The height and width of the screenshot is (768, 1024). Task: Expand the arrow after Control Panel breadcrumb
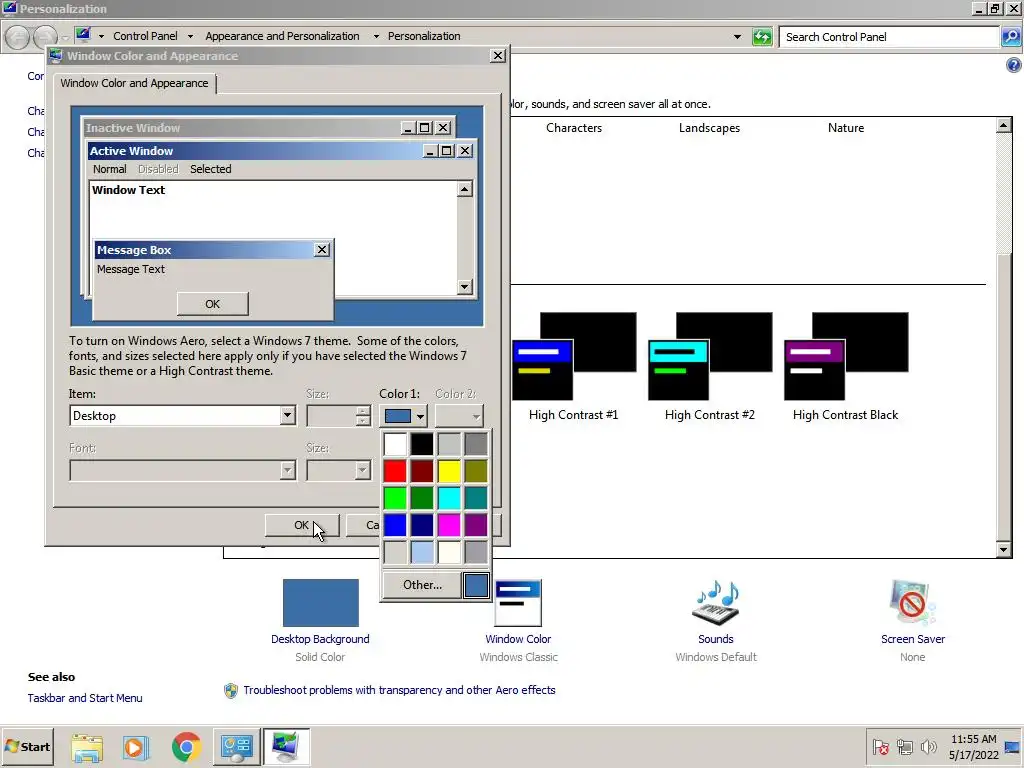(x=190, y=37)
